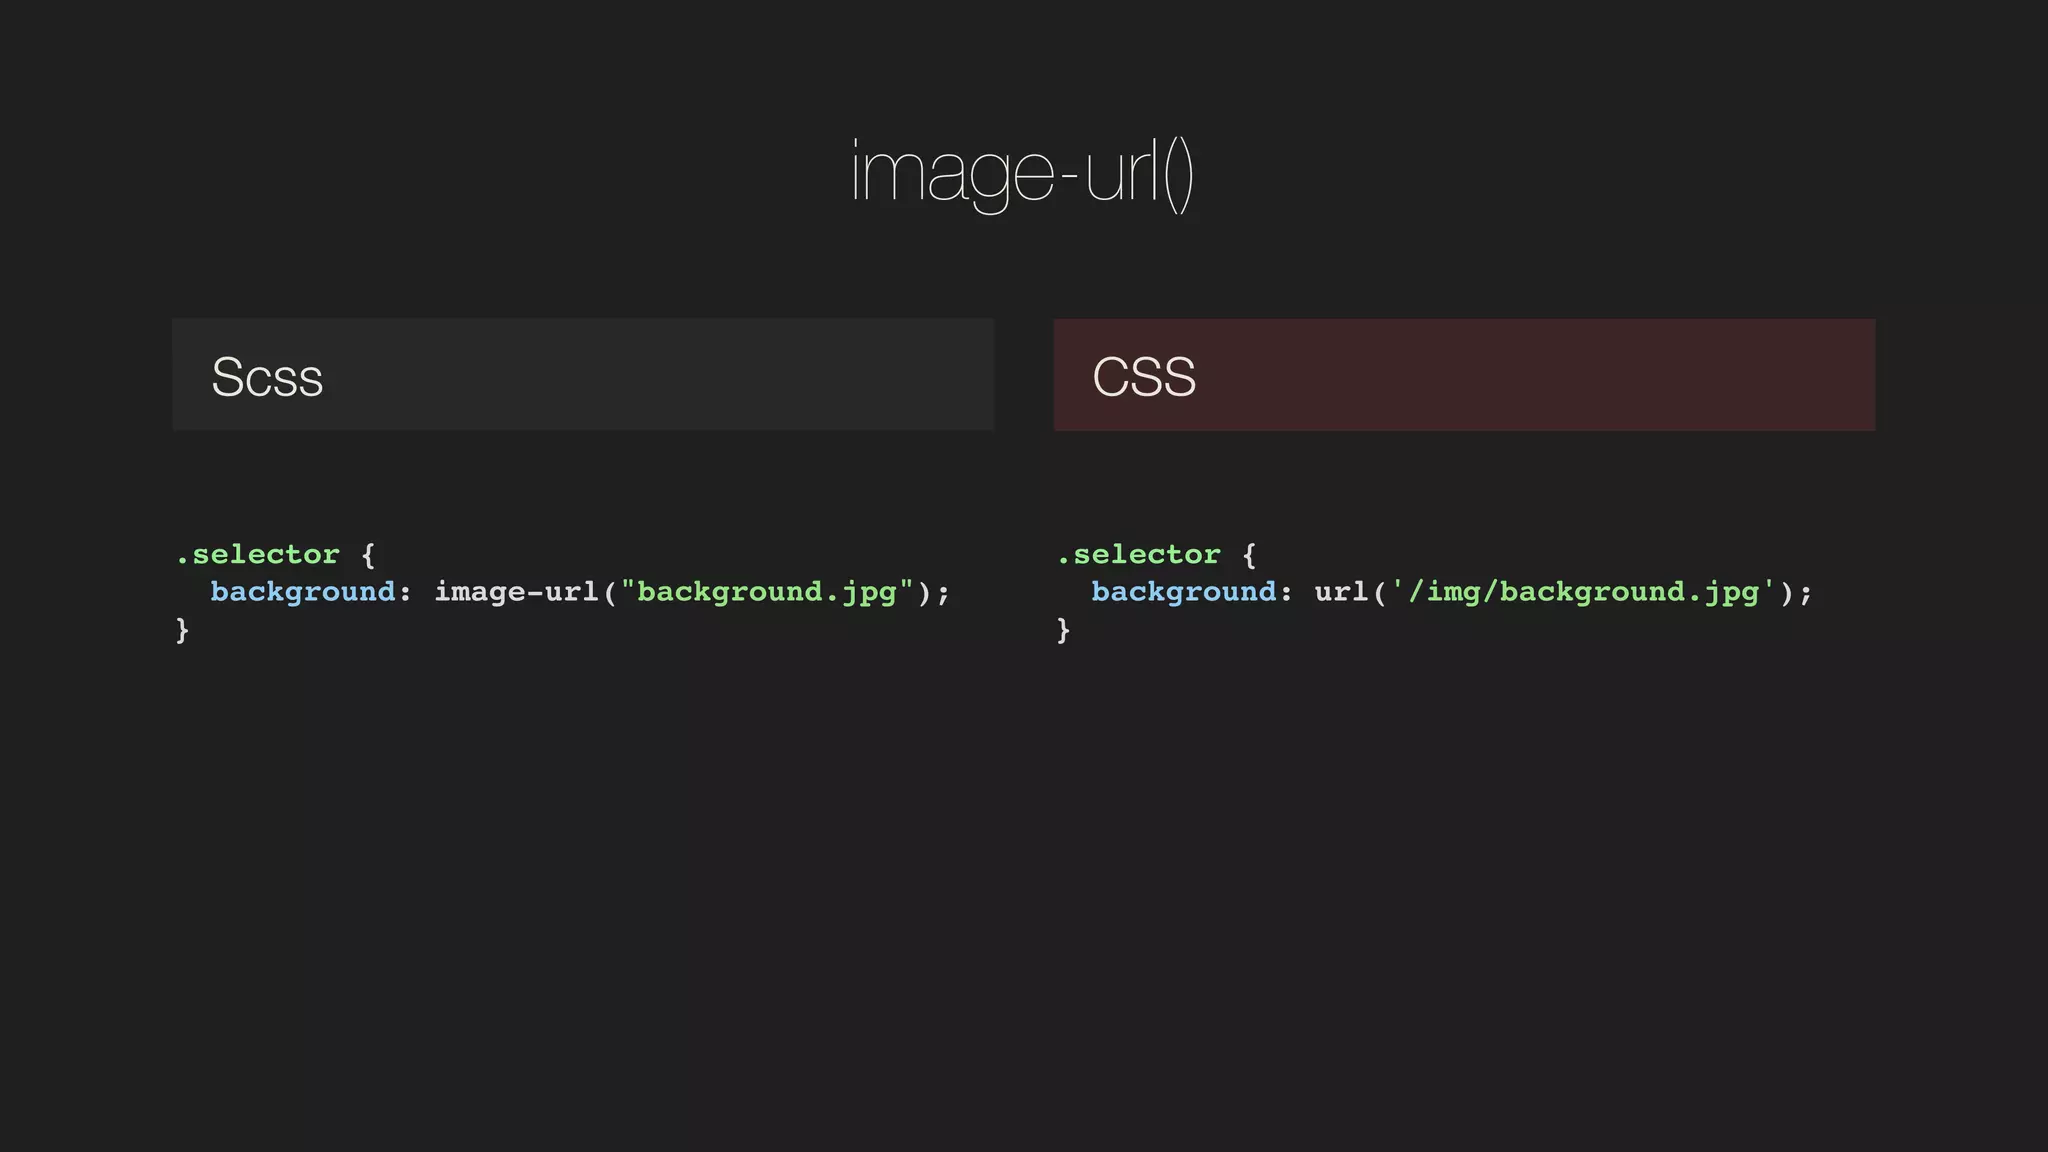This screenshot has height=1152, width=2048.
Task: Select the CSS header label
Action: coord(1144,377)
